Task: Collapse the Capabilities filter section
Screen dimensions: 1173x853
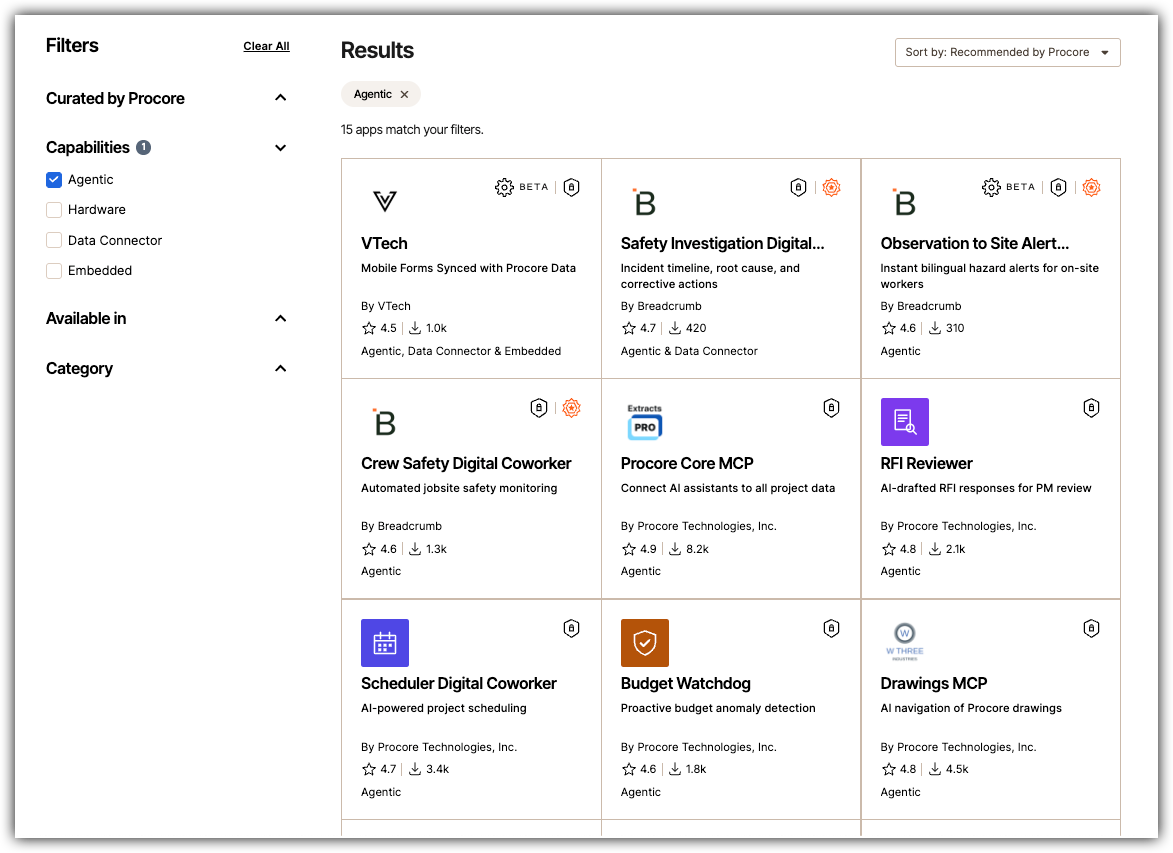Action: (281, 147)
